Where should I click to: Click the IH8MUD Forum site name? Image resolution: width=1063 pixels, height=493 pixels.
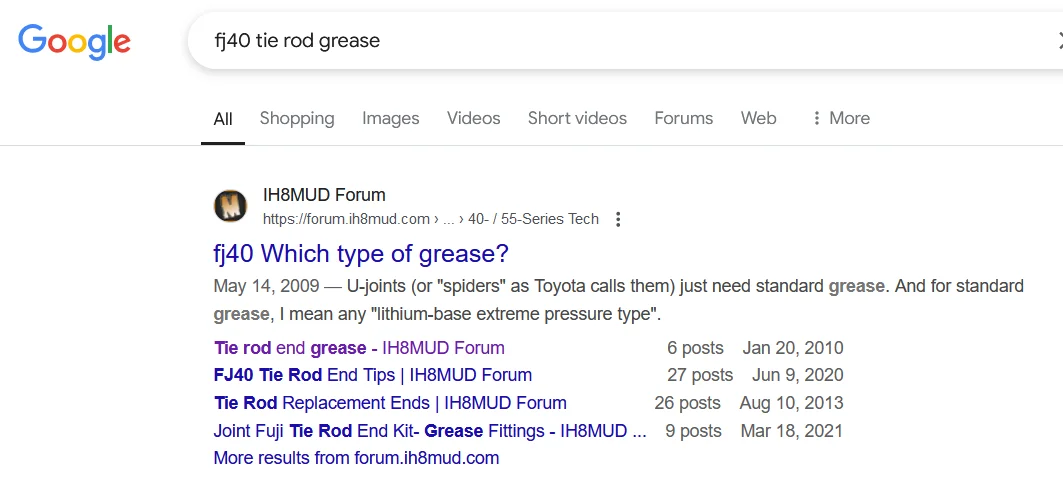(x=324, y=195)
